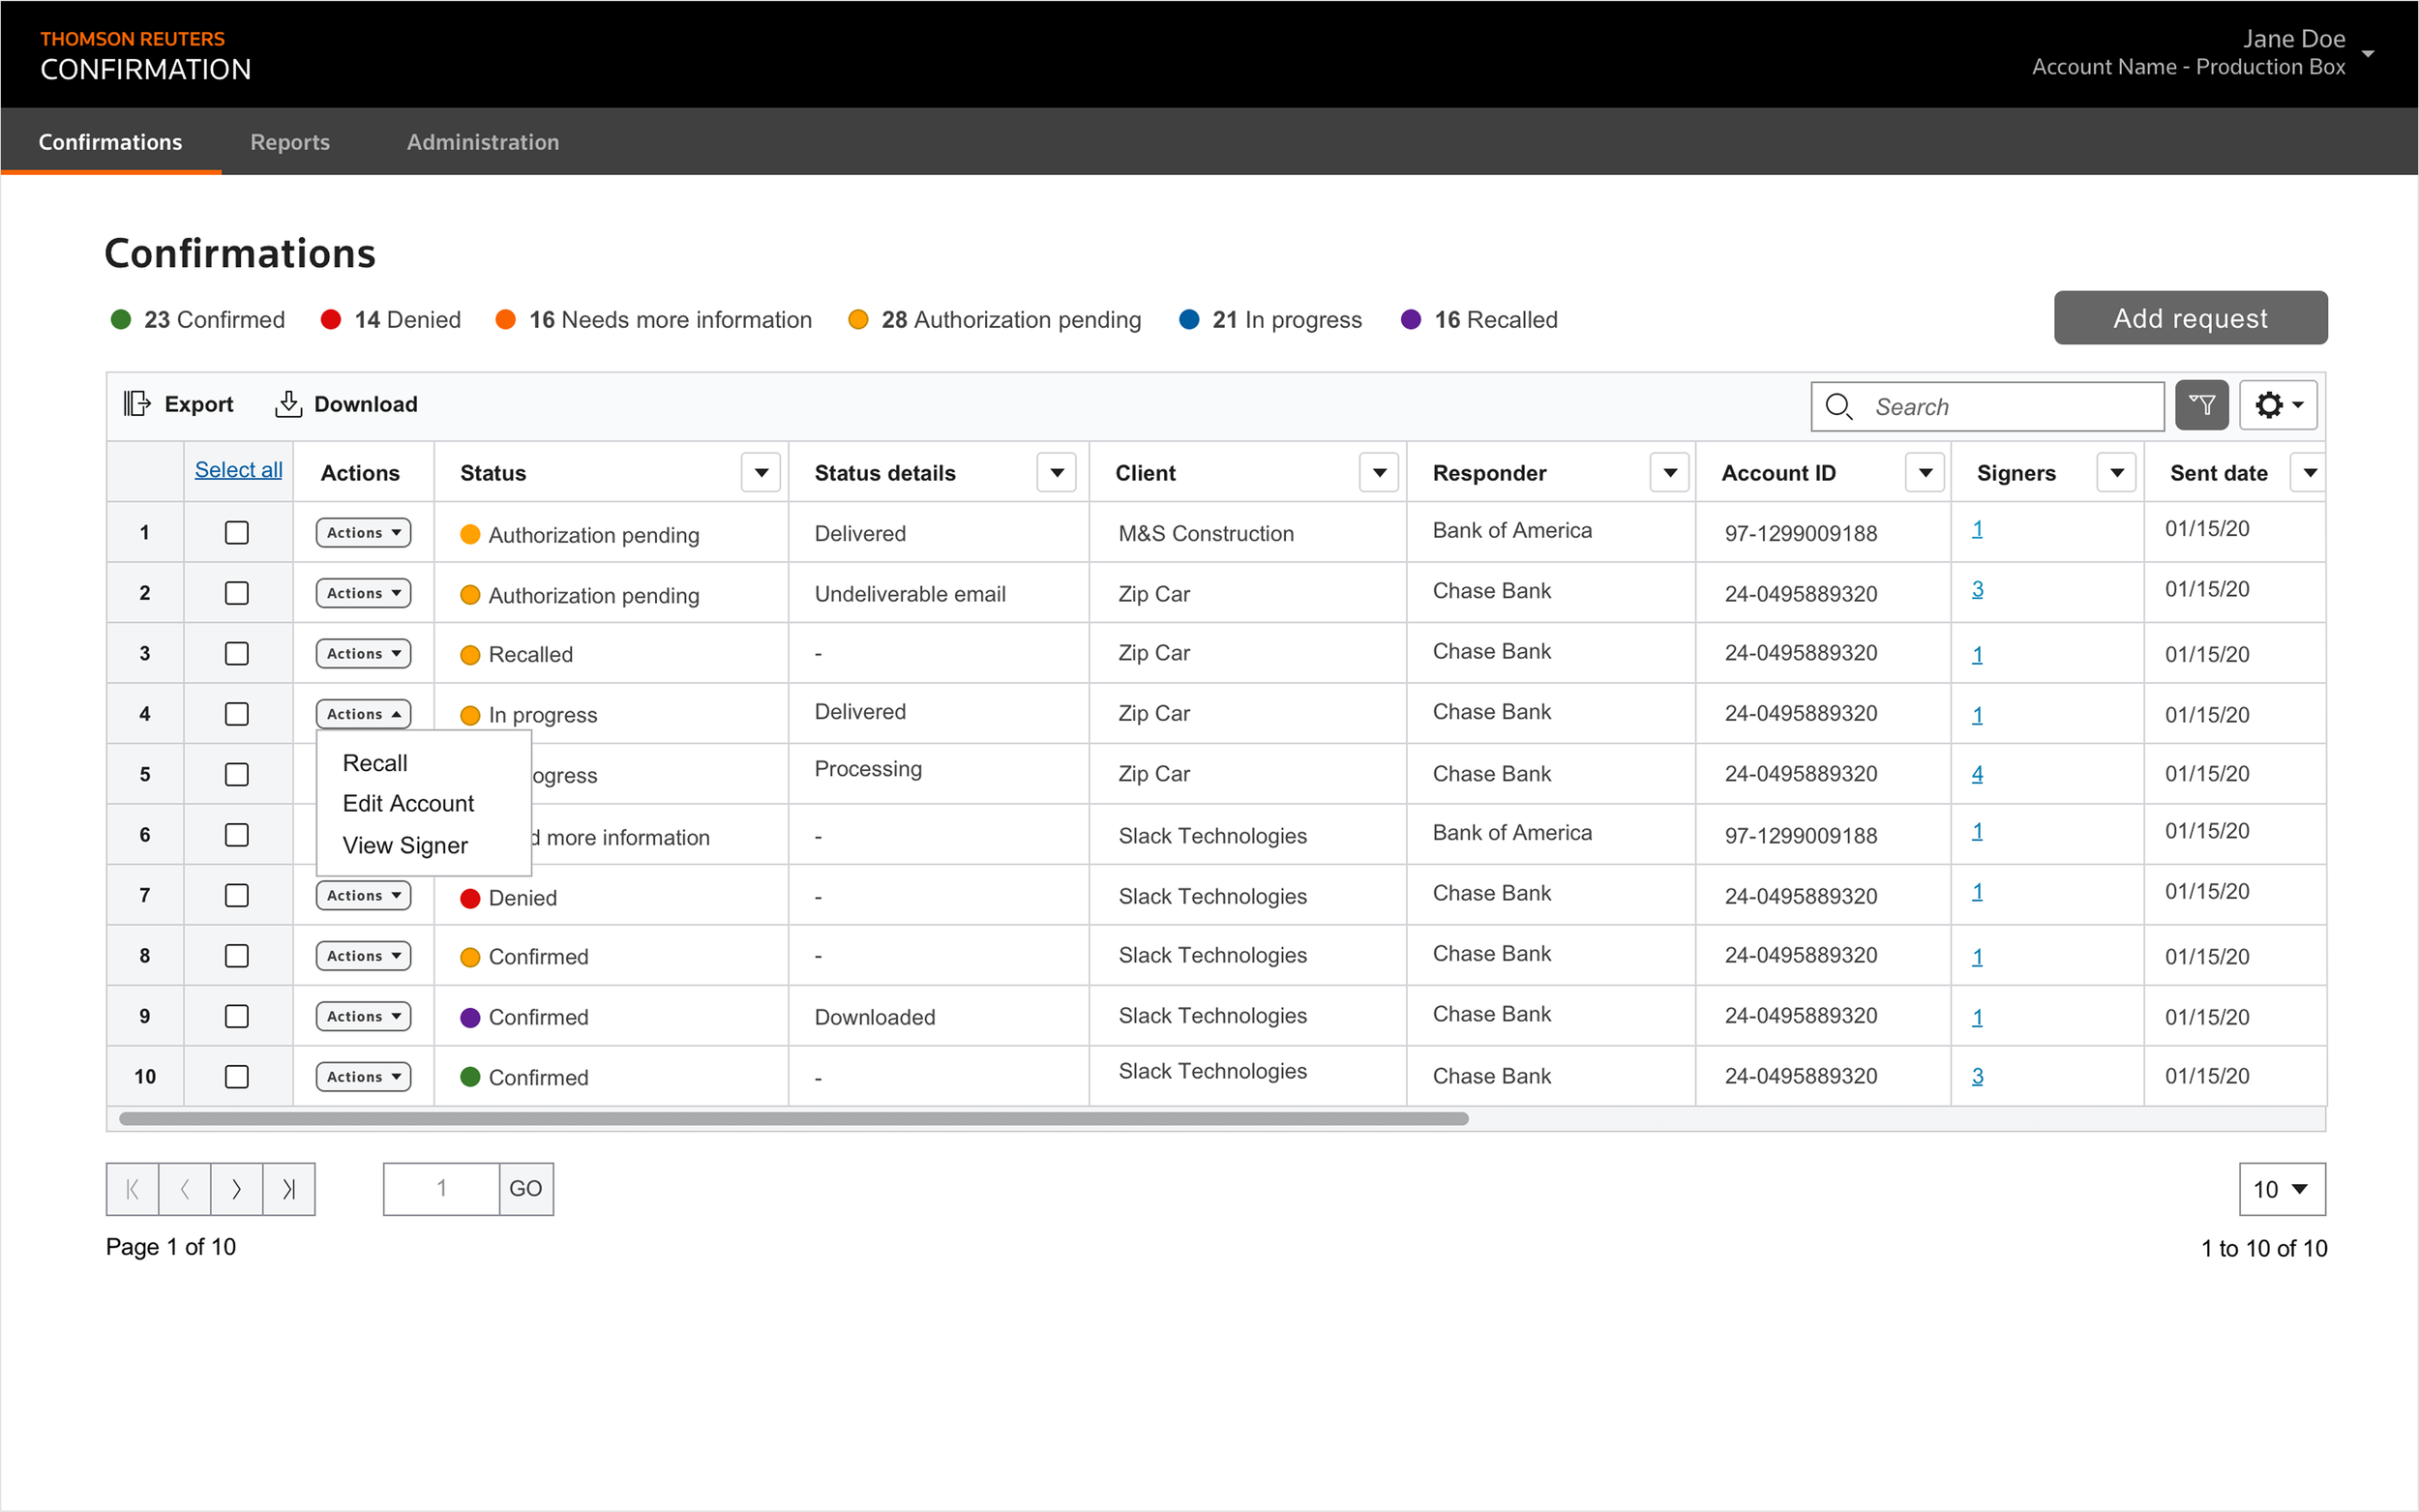Viewport: 2419px width, 1512px height.
Task: Click the Add request button
Action: click(x=2190, y=318)
